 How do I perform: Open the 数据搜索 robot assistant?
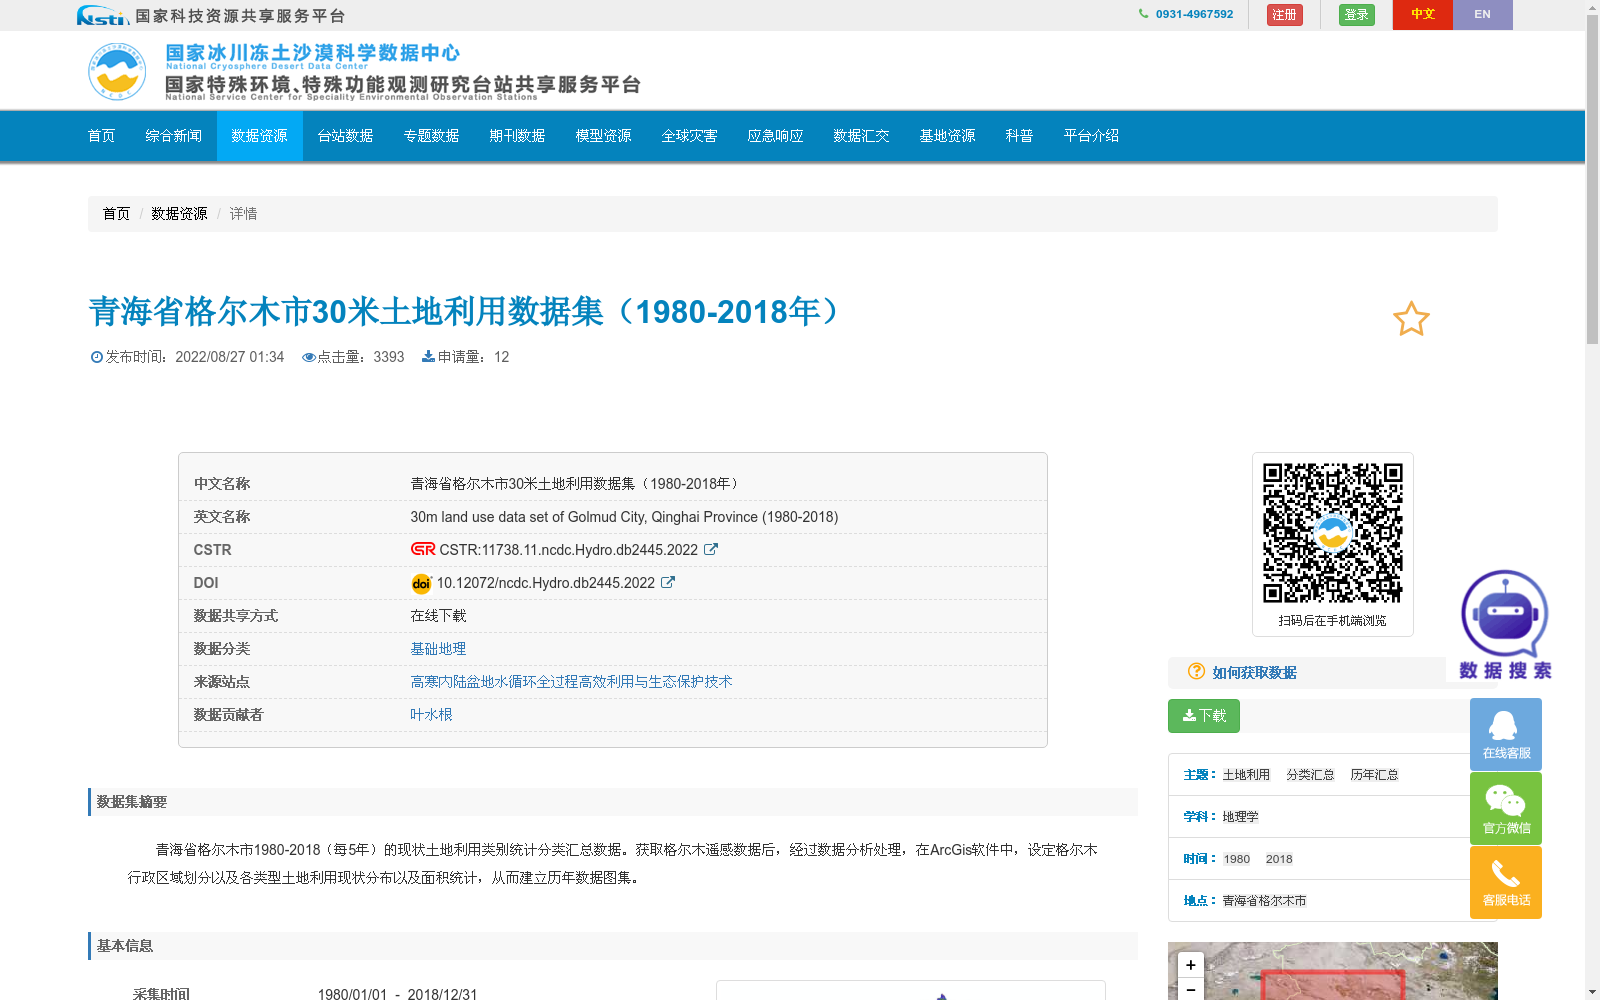pos(1505,626)
